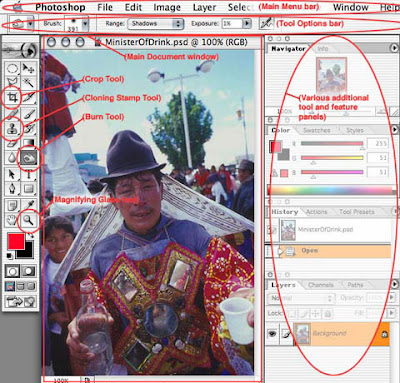Switch to Quick Mask mode
This screenshot has width=400, height=383.
click(x=29, y=271)
